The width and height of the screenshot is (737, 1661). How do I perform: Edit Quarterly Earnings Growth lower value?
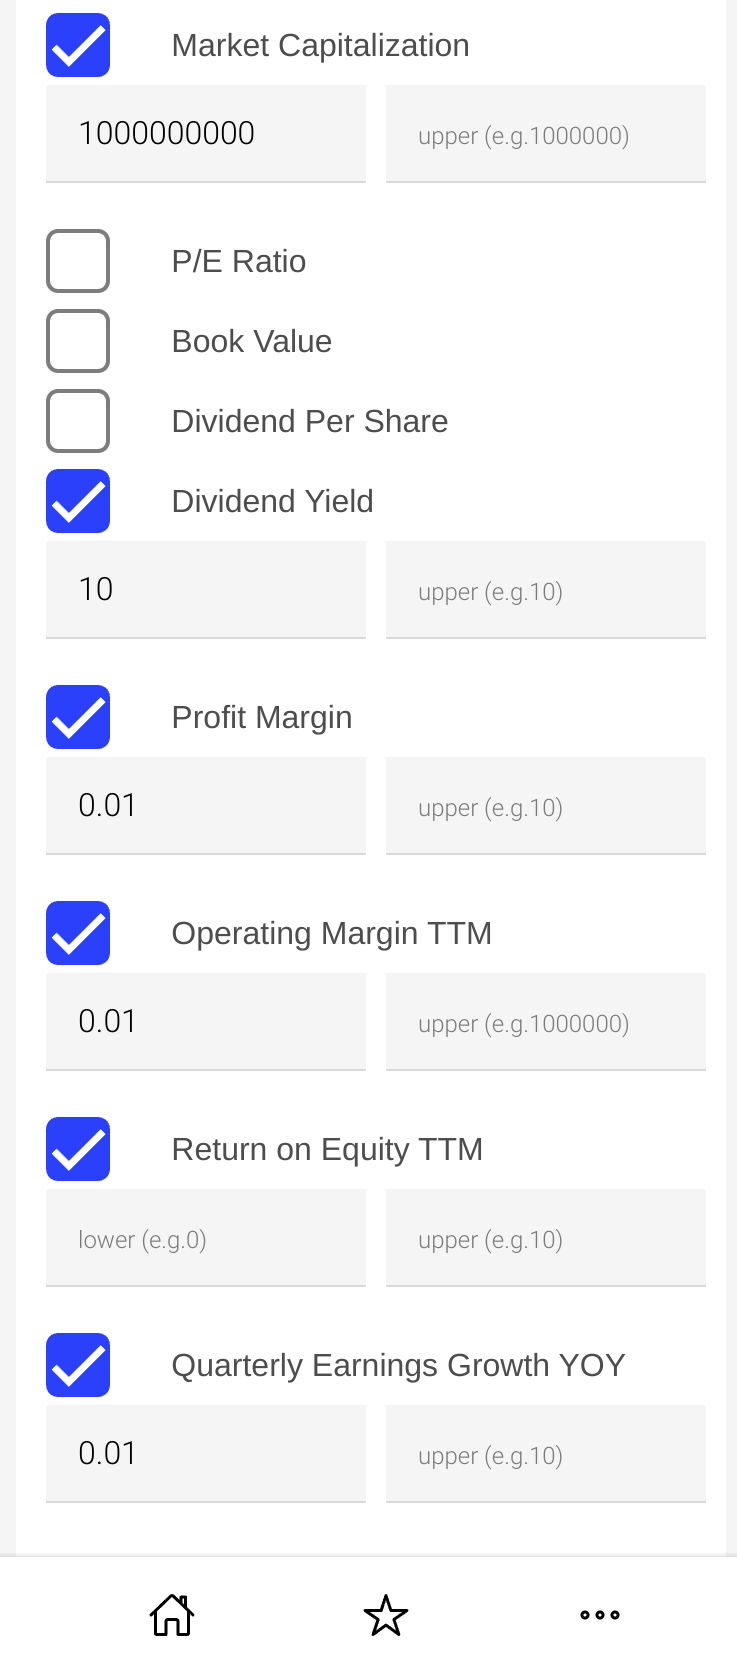point(206,1453)
